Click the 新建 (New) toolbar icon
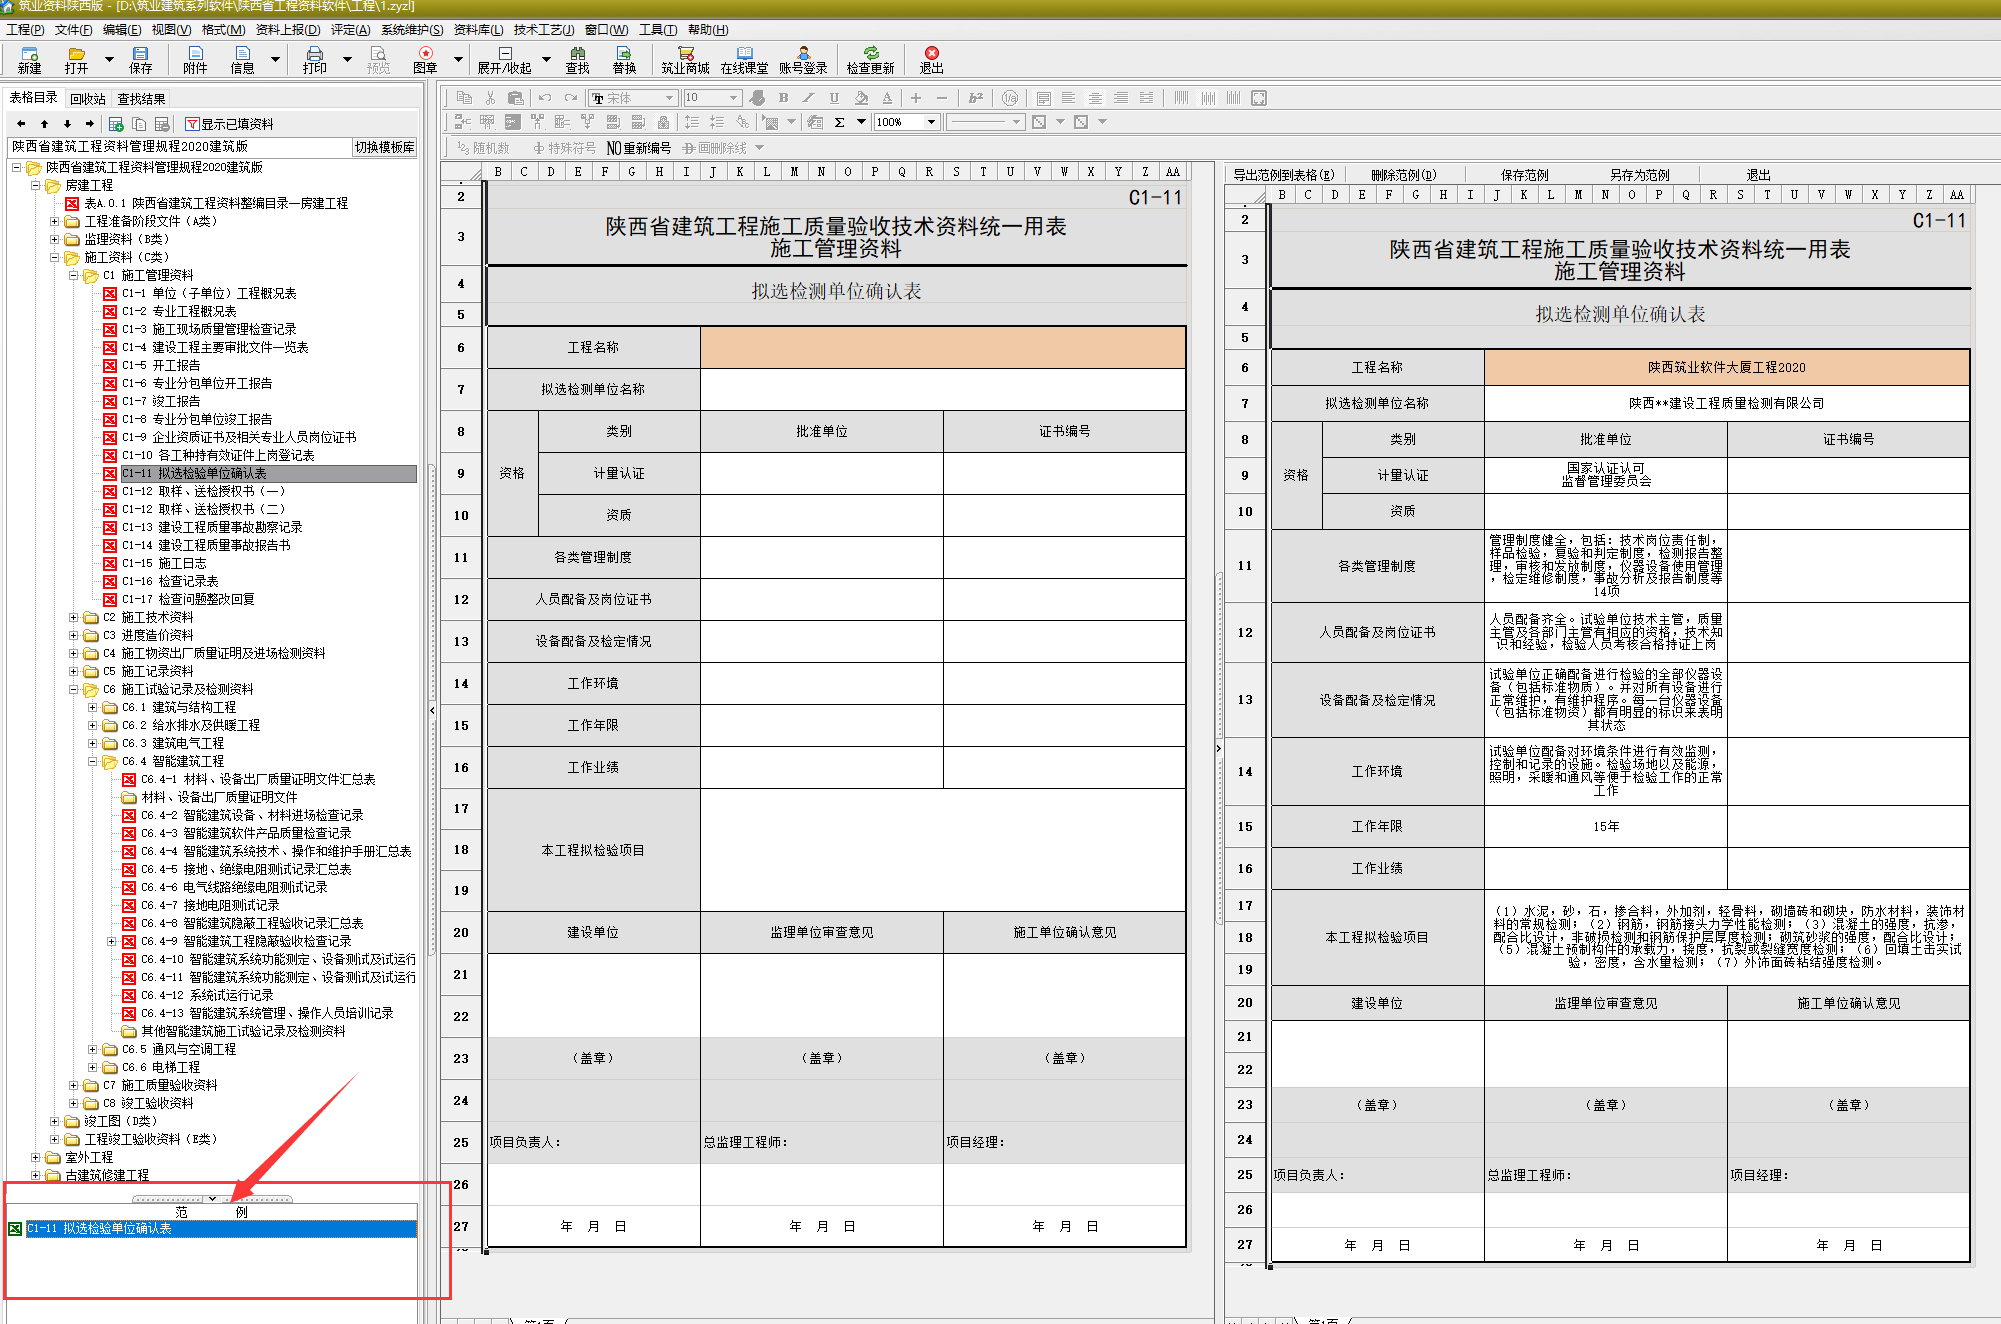Viewport: 2001px width, 1324px height. click(x=29, y=58)
